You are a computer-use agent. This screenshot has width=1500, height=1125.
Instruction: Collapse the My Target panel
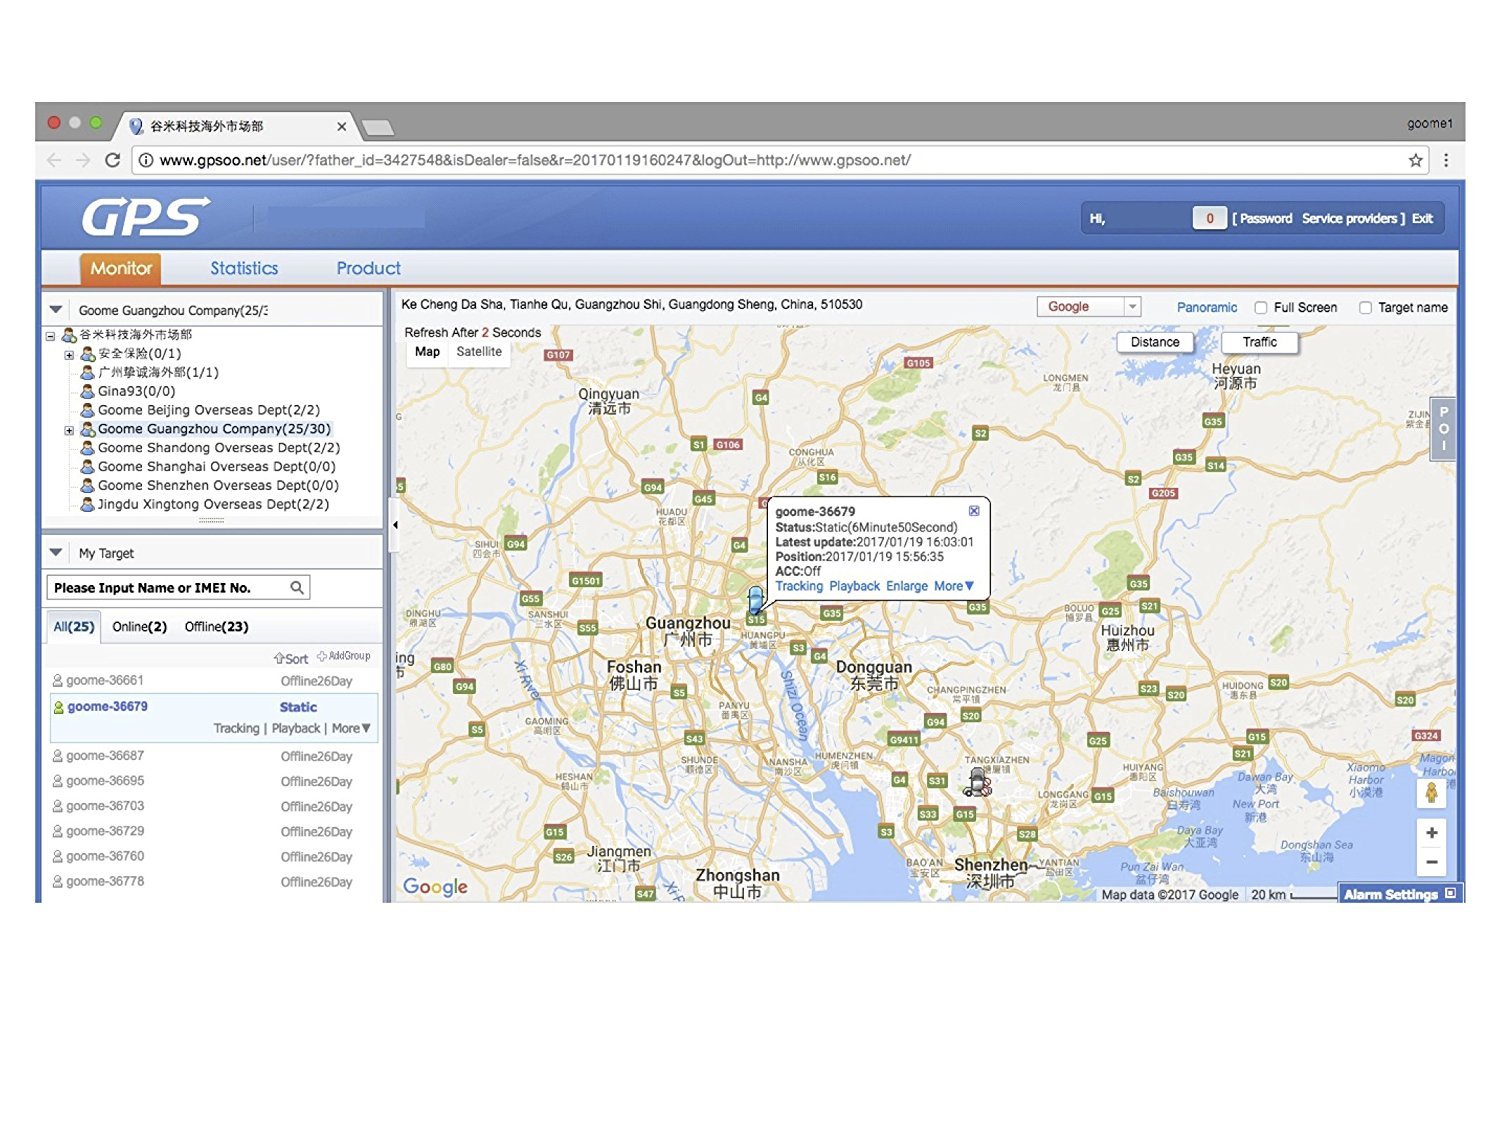click(56, 553)
